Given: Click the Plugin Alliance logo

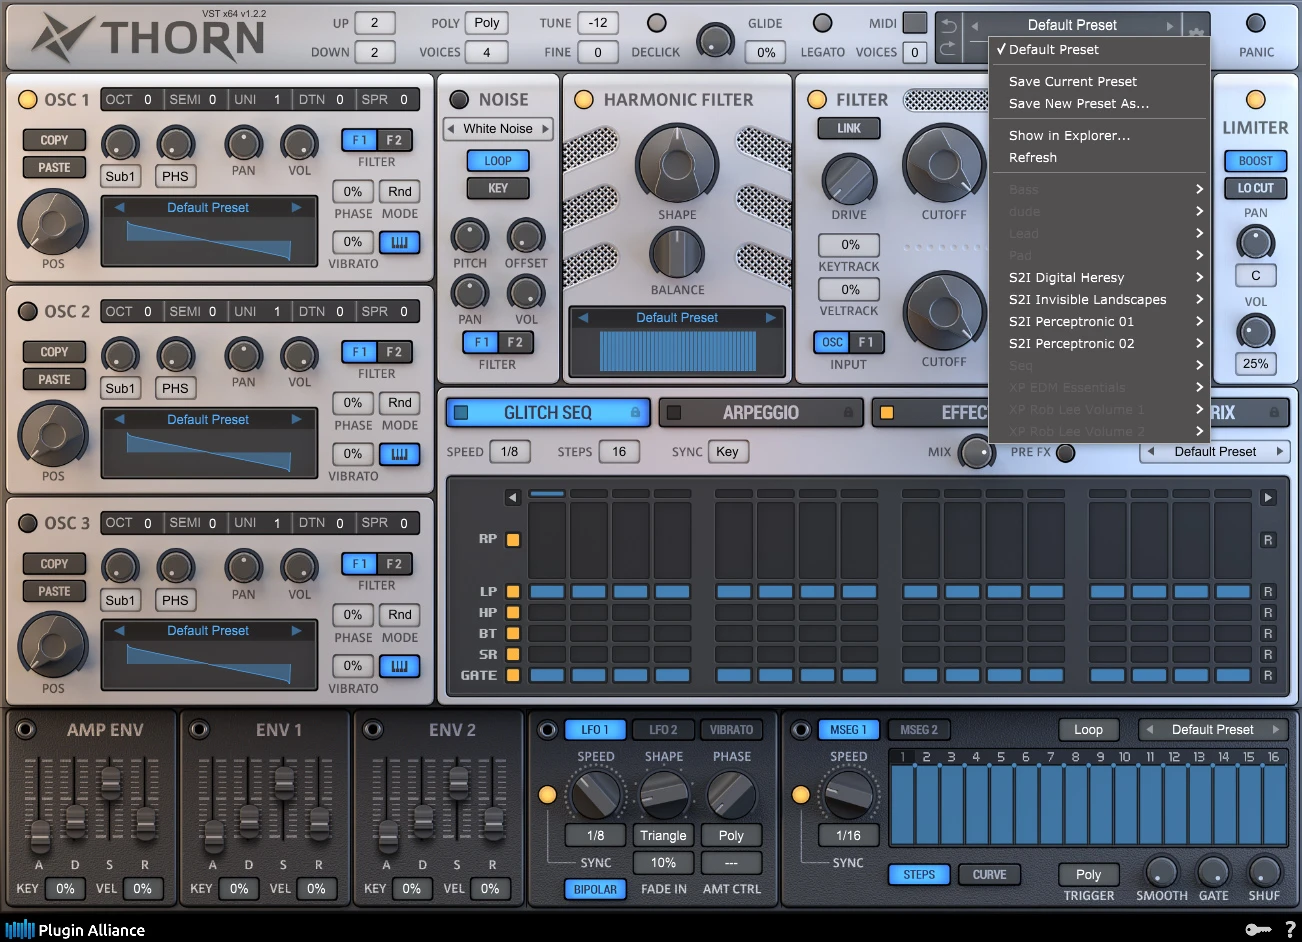Looking at the screenshot, I should tap(75, 930).
